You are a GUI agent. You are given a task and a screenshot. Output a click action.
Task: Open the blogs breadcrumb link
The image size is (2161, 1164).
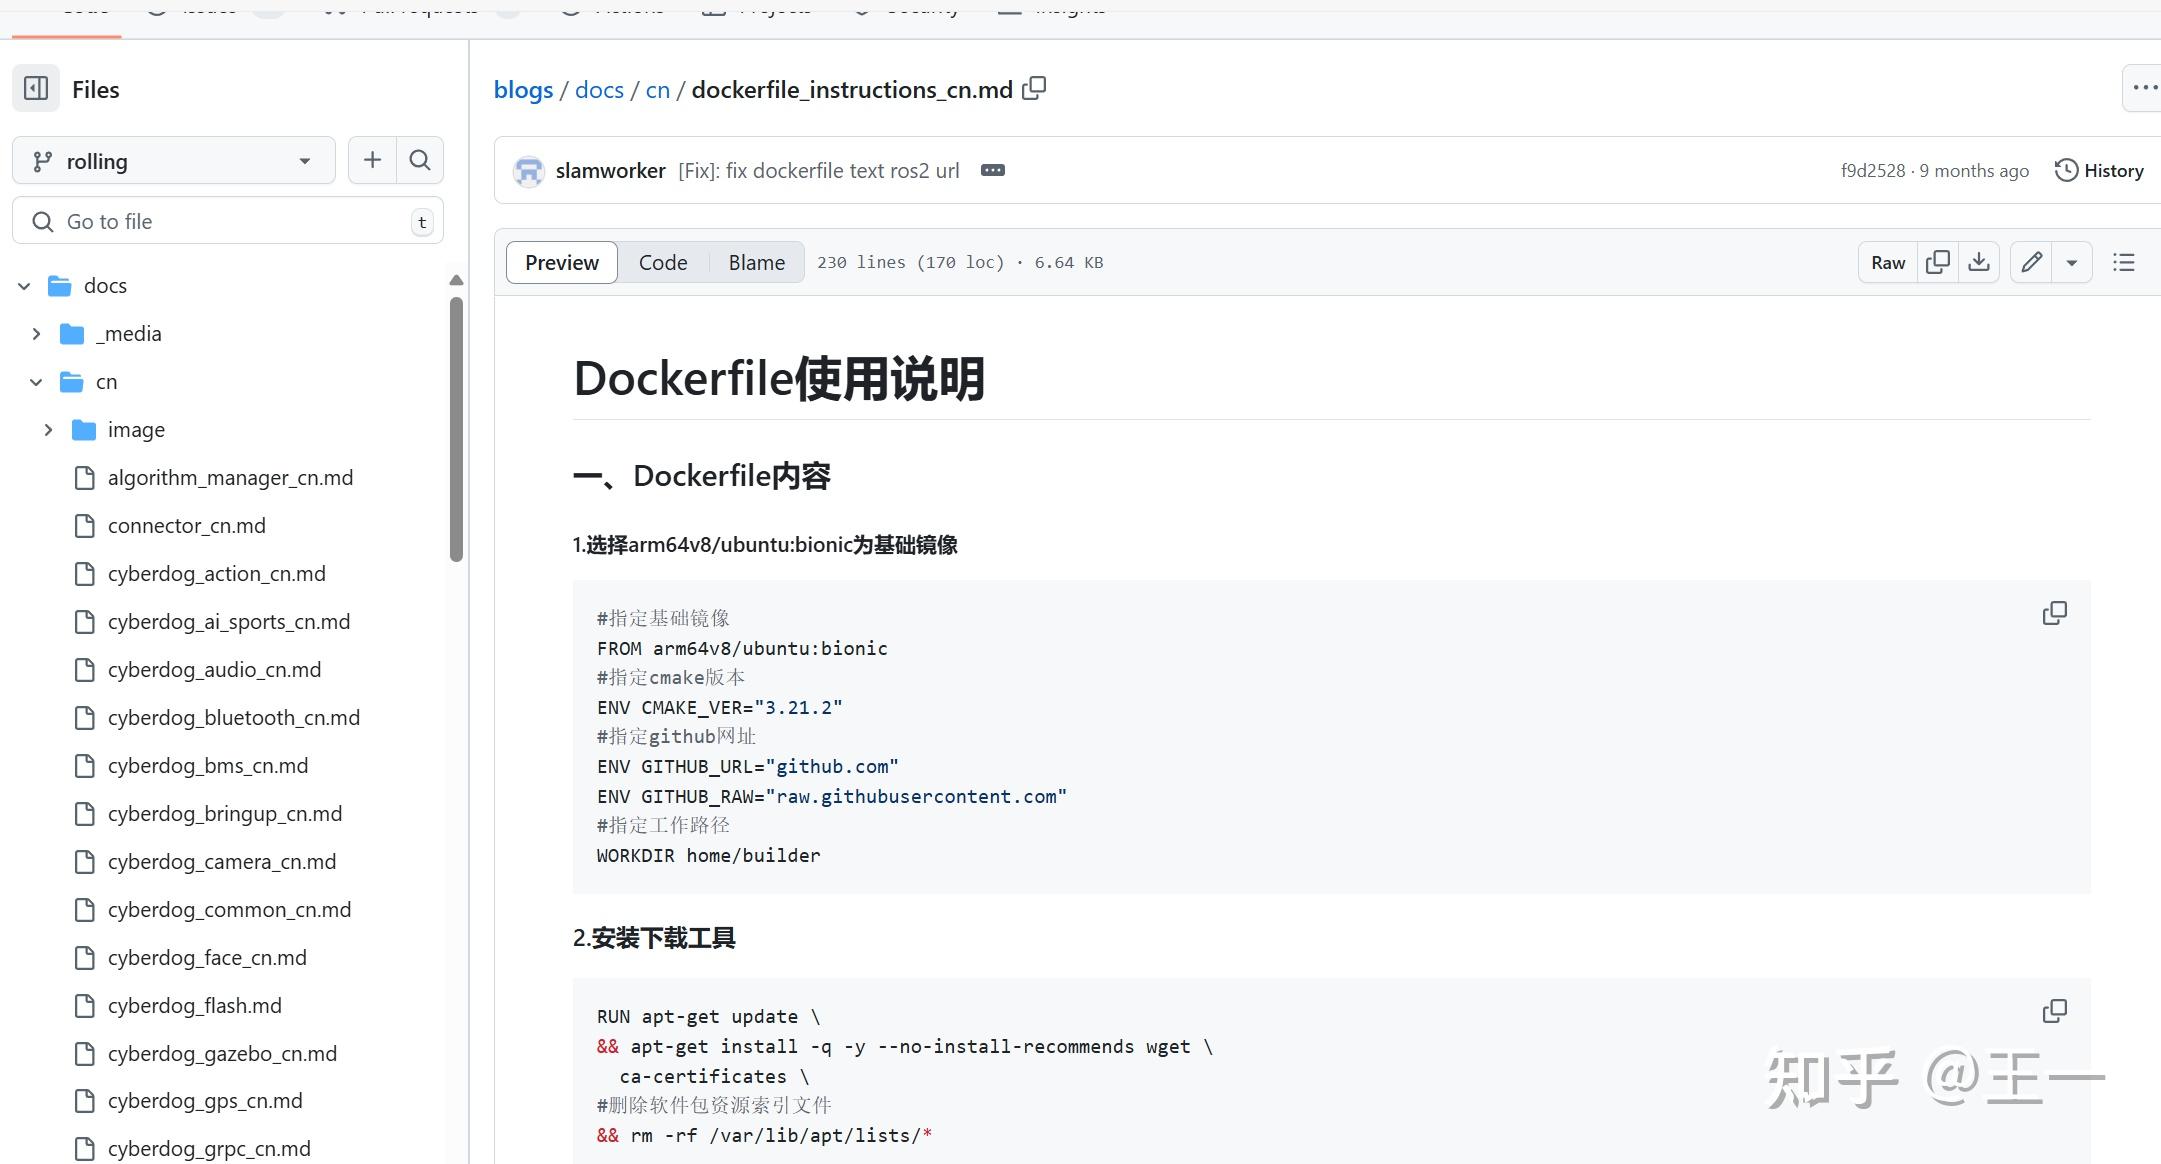[x=523, y=89]
